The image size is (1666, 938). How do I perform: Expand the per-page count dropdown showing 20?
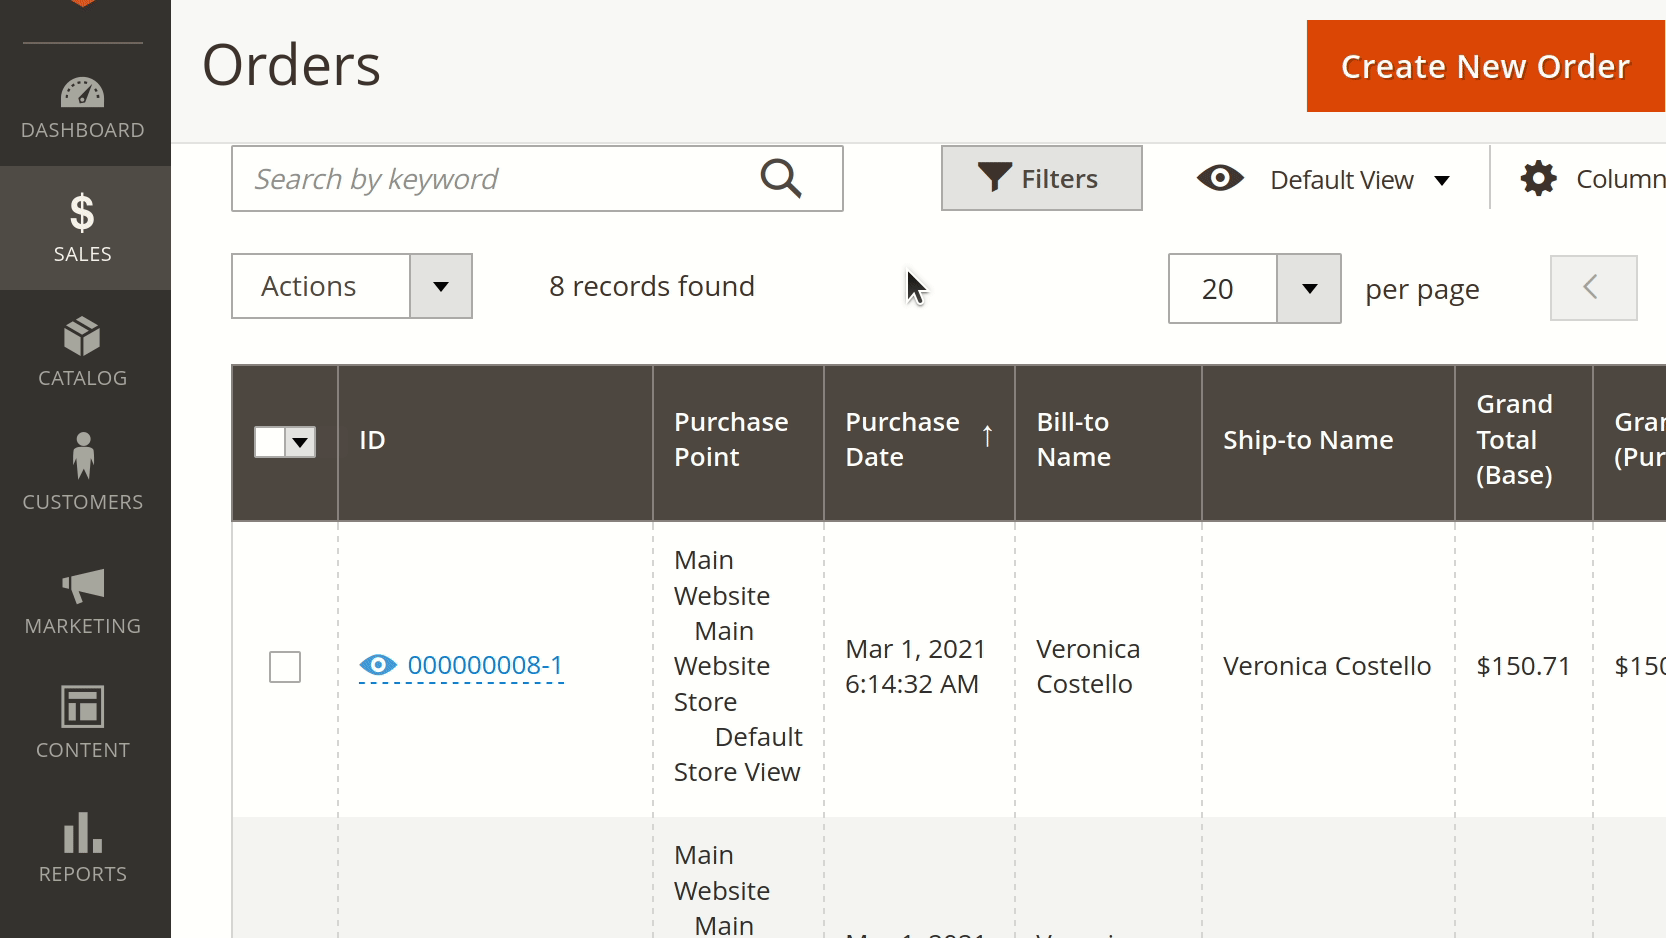click(x=1254, y=288)
